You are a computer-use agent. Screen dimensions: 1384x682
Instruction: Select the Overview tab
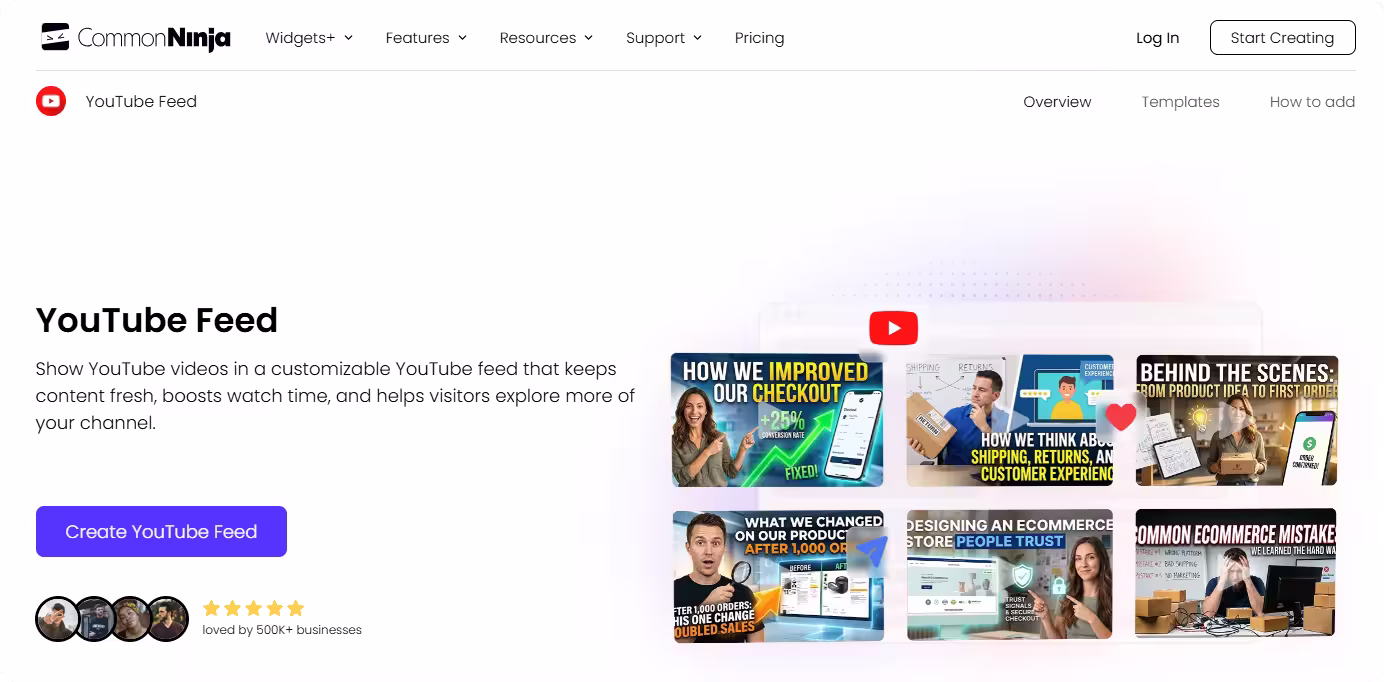(1057, 101)
